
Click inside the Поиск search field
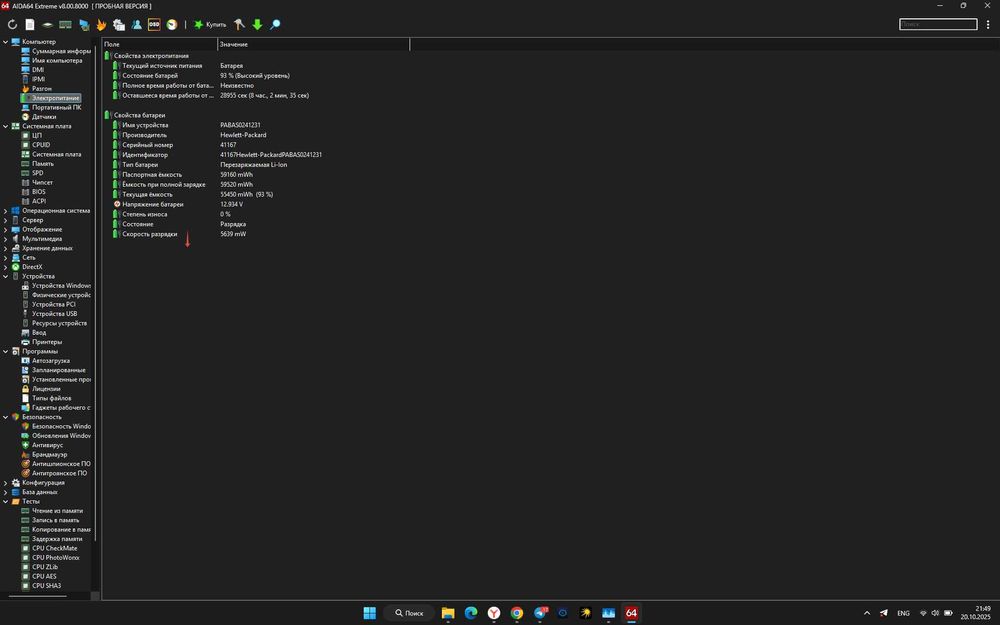(938, 24)
